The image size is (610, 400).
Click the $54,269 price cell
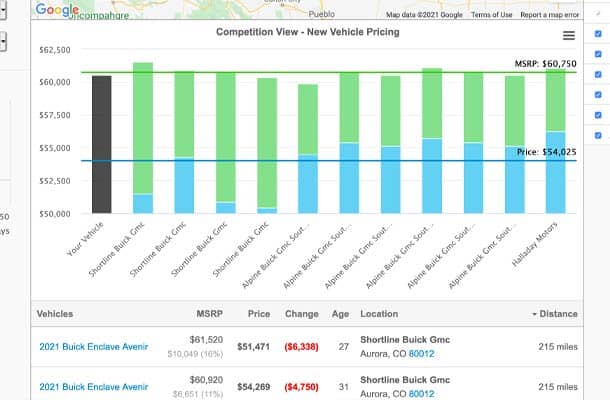coord(253,387)
